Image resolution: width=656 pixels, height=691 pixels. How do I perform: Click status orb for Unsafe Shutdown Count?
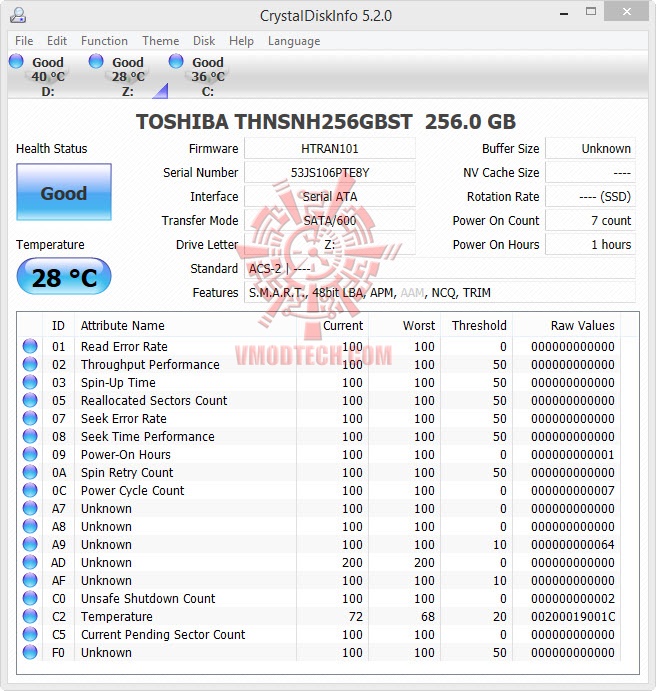[30, 598]
